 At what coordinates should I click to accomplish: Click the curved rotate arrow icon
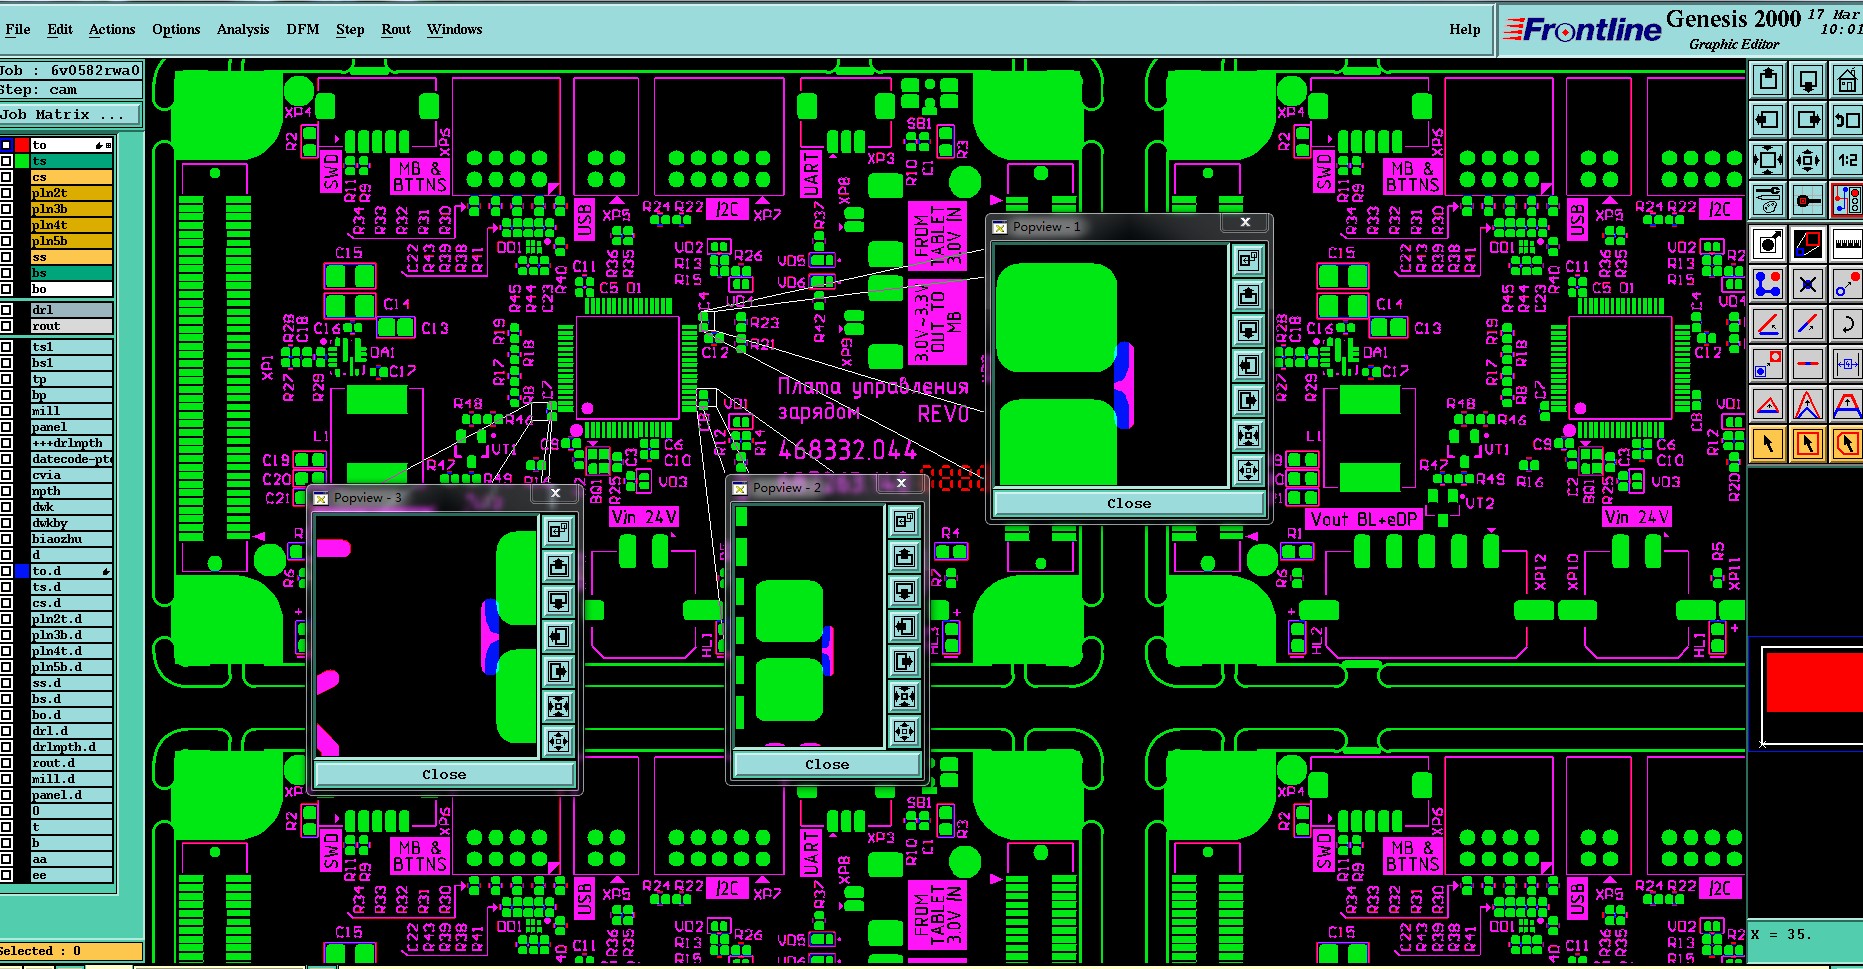[1846, 323]
